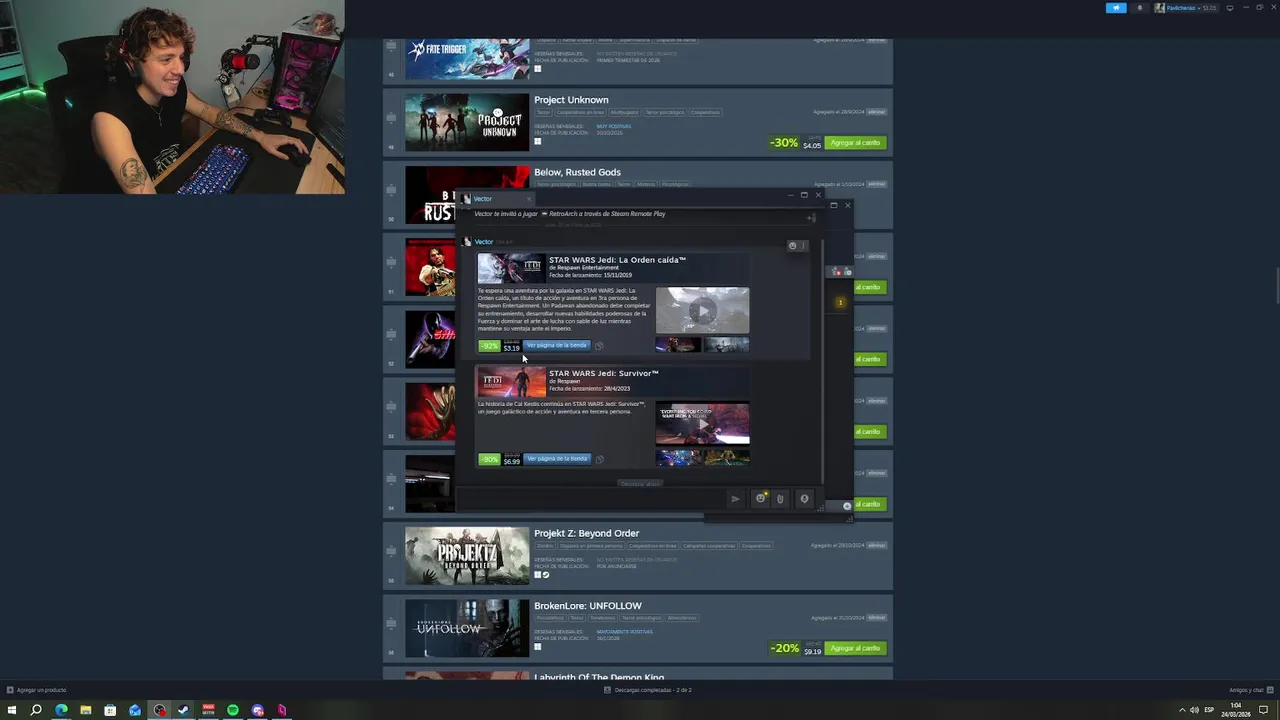This screenshot has height=720, width=1280.
Task: Open the emoji picker in the chat window
Action: click(x=760, y=499)
